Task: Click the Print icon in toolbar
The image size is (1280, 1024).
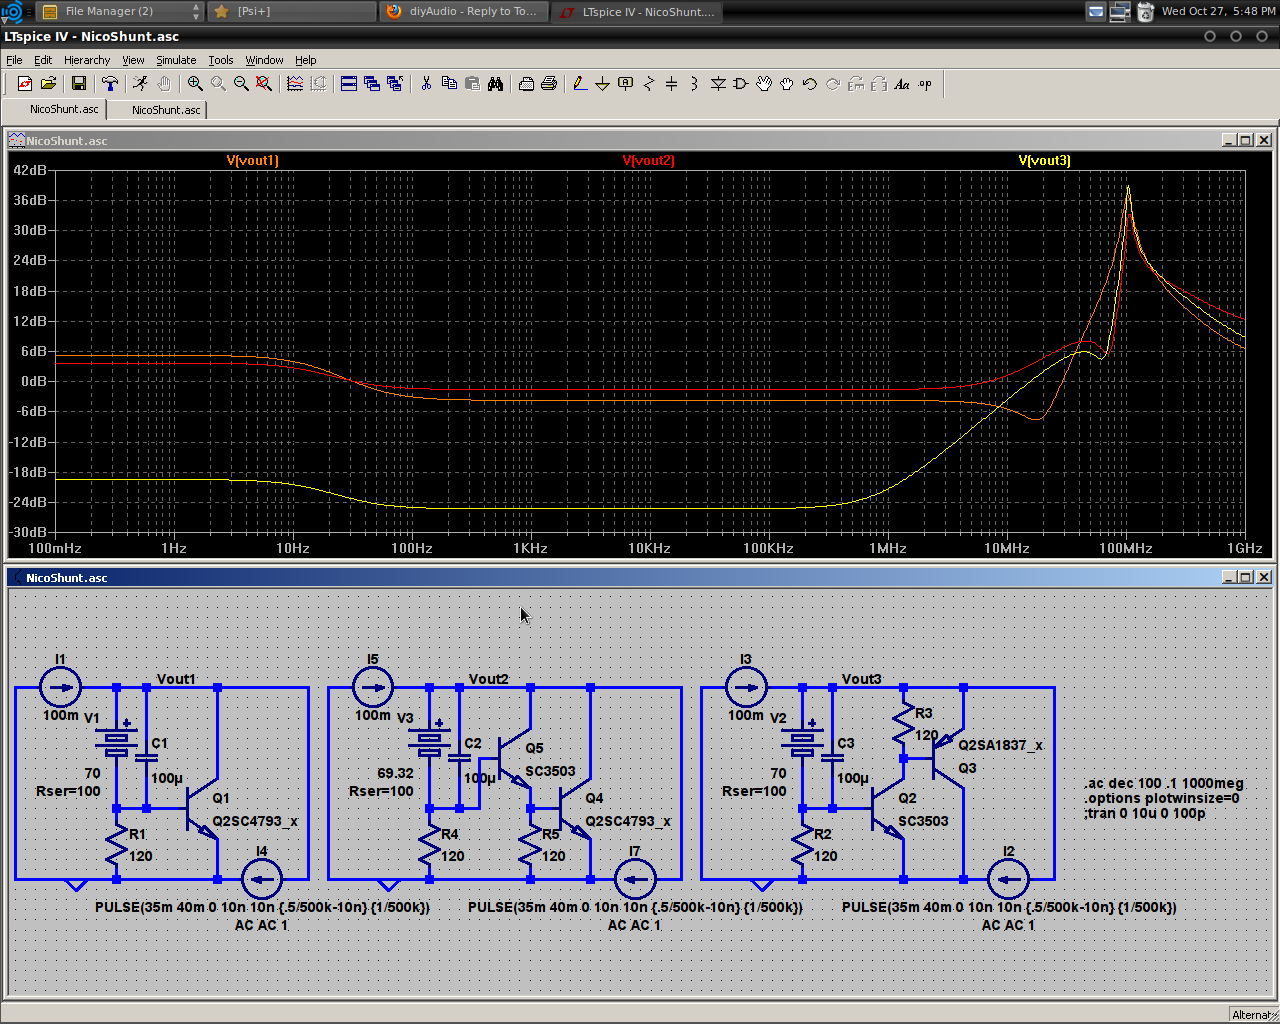Action: point(526,84)
